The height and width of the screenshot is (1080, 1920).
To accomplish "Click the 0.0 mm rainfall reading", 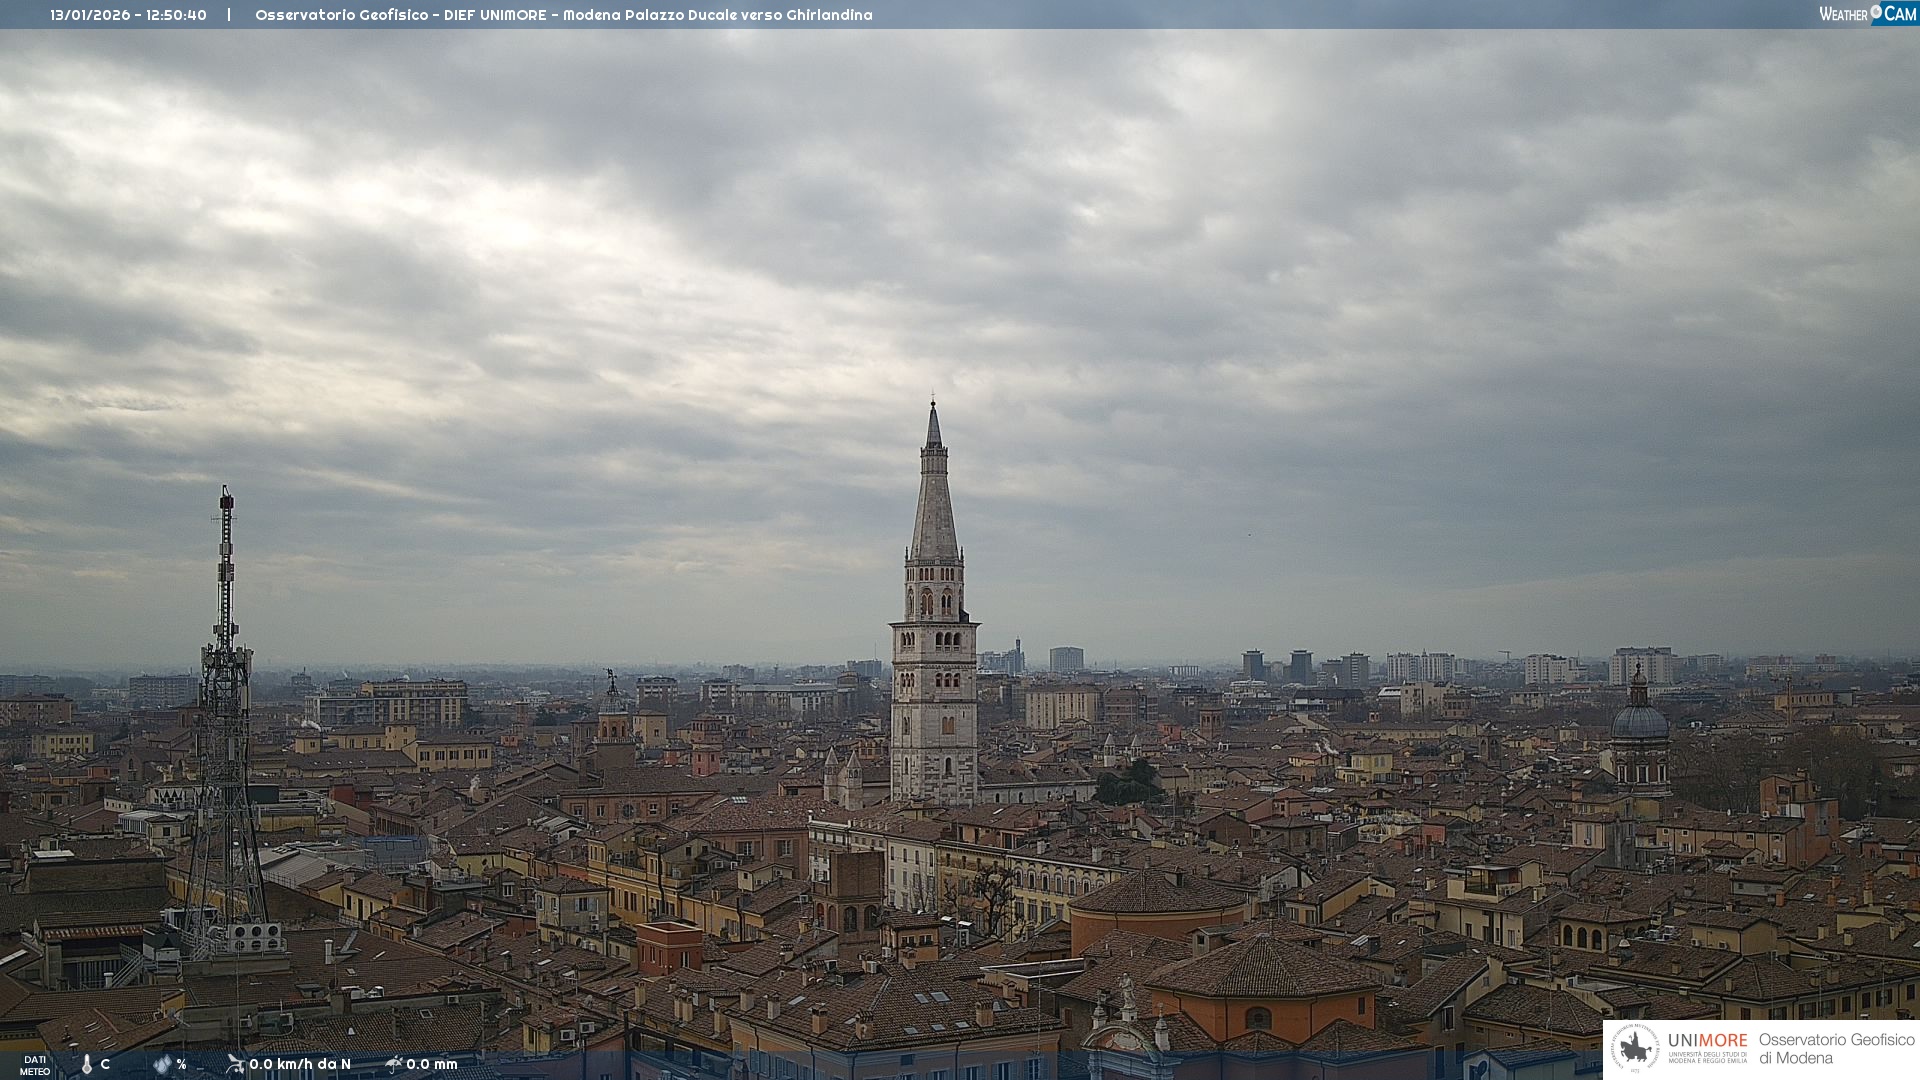I will point(432,1064).
